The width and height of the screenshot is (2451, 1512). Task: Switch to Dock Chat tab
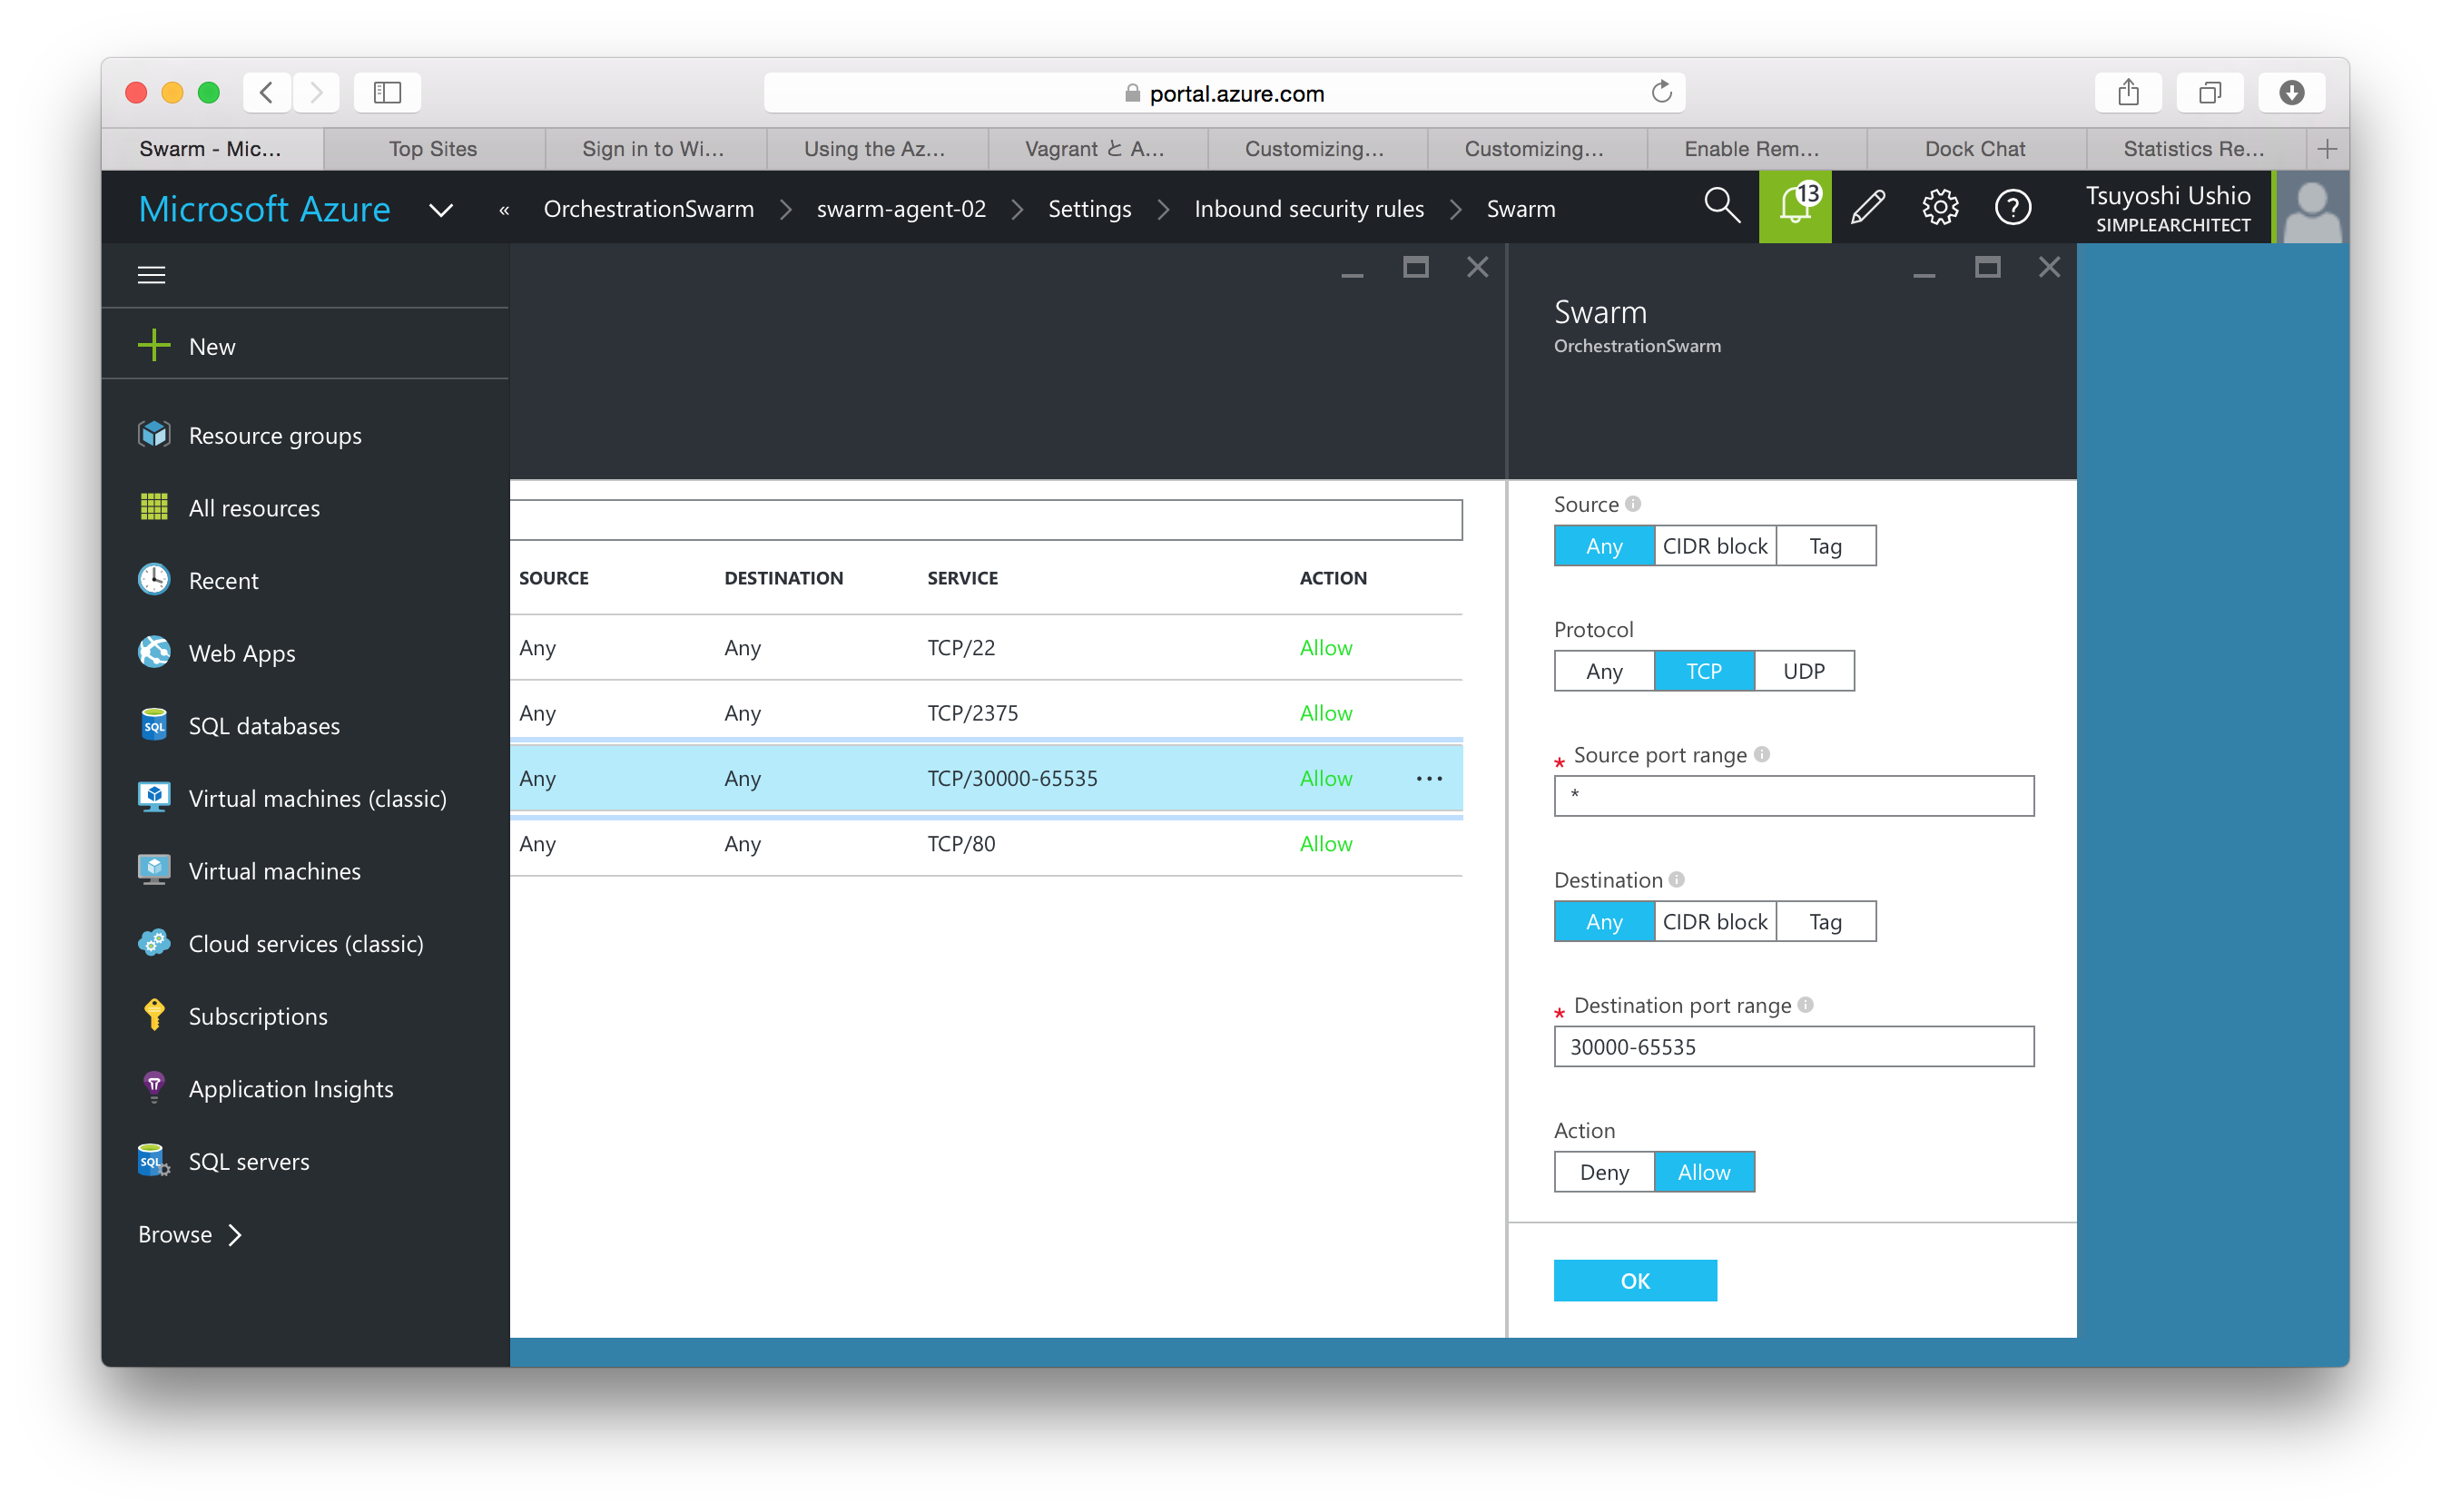click(1975, 148)
